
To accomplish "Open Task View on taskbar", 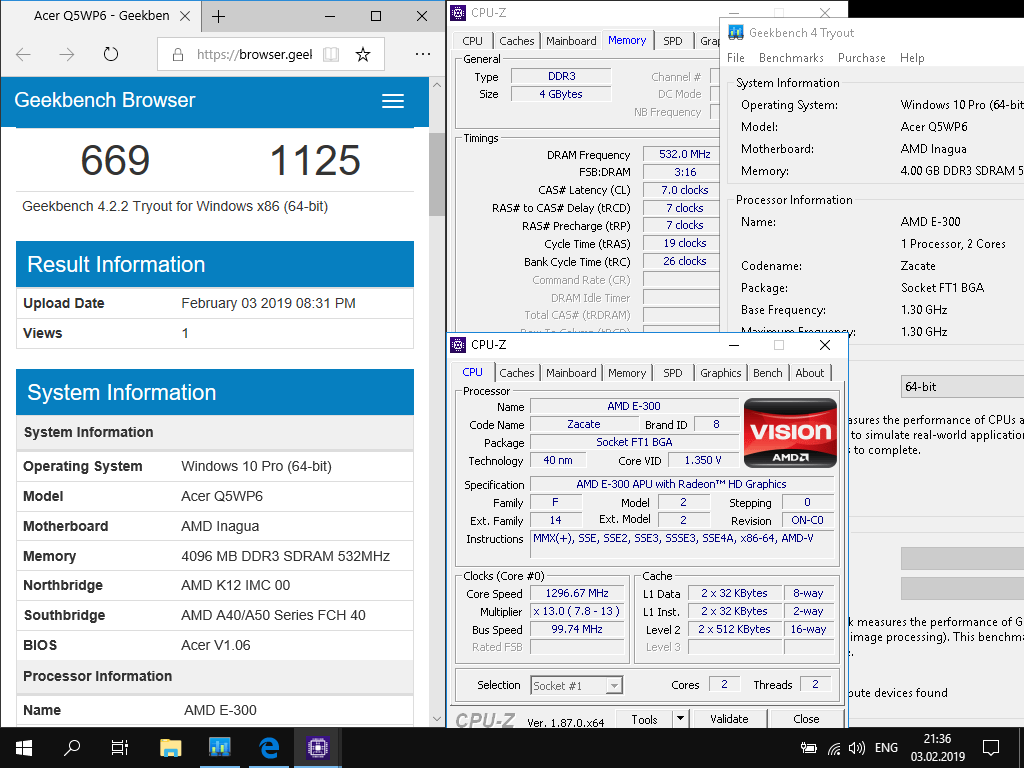I will tap(120, 748).
